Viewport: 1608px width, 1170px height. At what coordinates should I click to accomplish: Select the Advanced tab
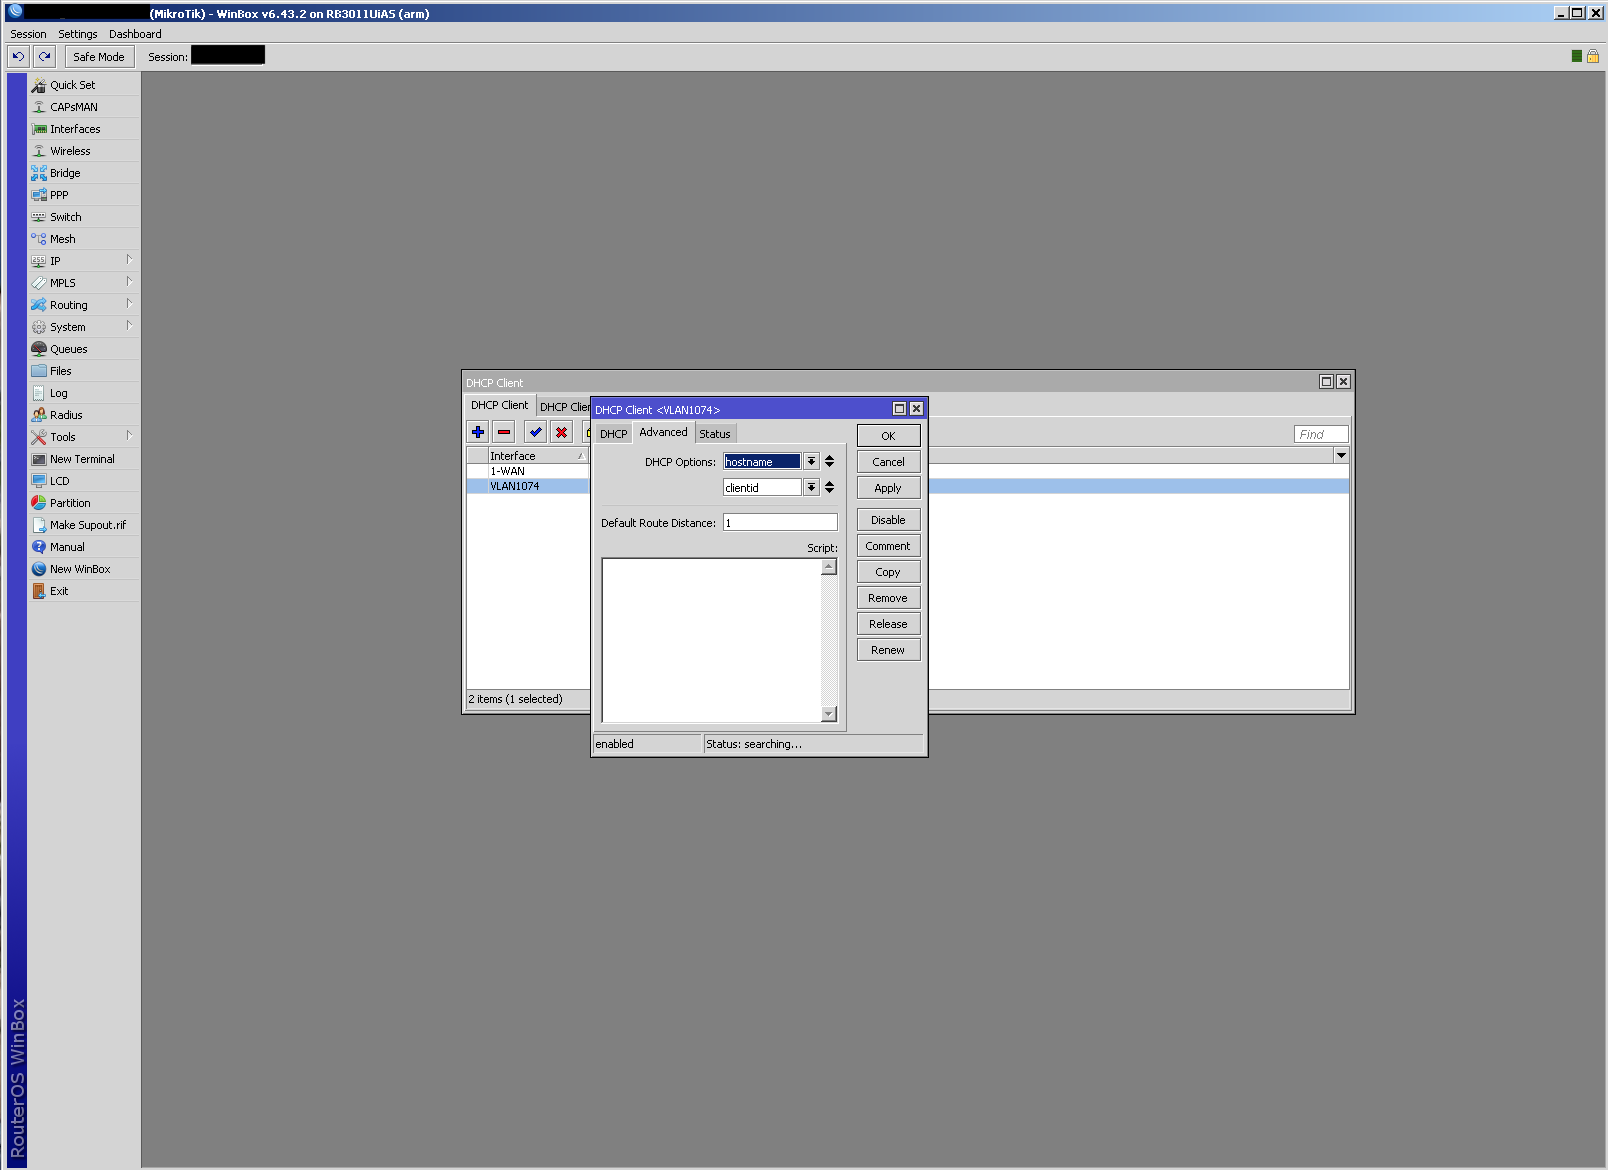point(664,432)
